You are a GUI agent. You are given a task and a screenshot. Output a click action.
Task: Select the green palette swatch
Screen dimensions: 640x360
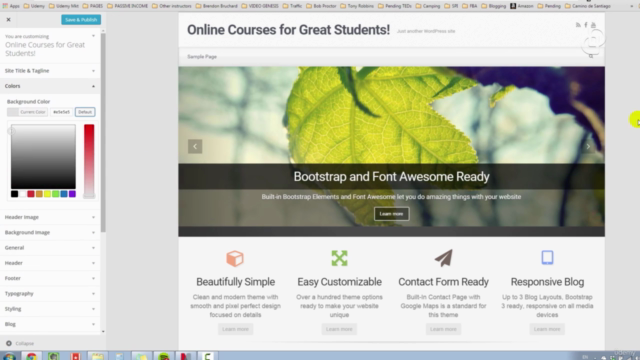click(56, 194)
